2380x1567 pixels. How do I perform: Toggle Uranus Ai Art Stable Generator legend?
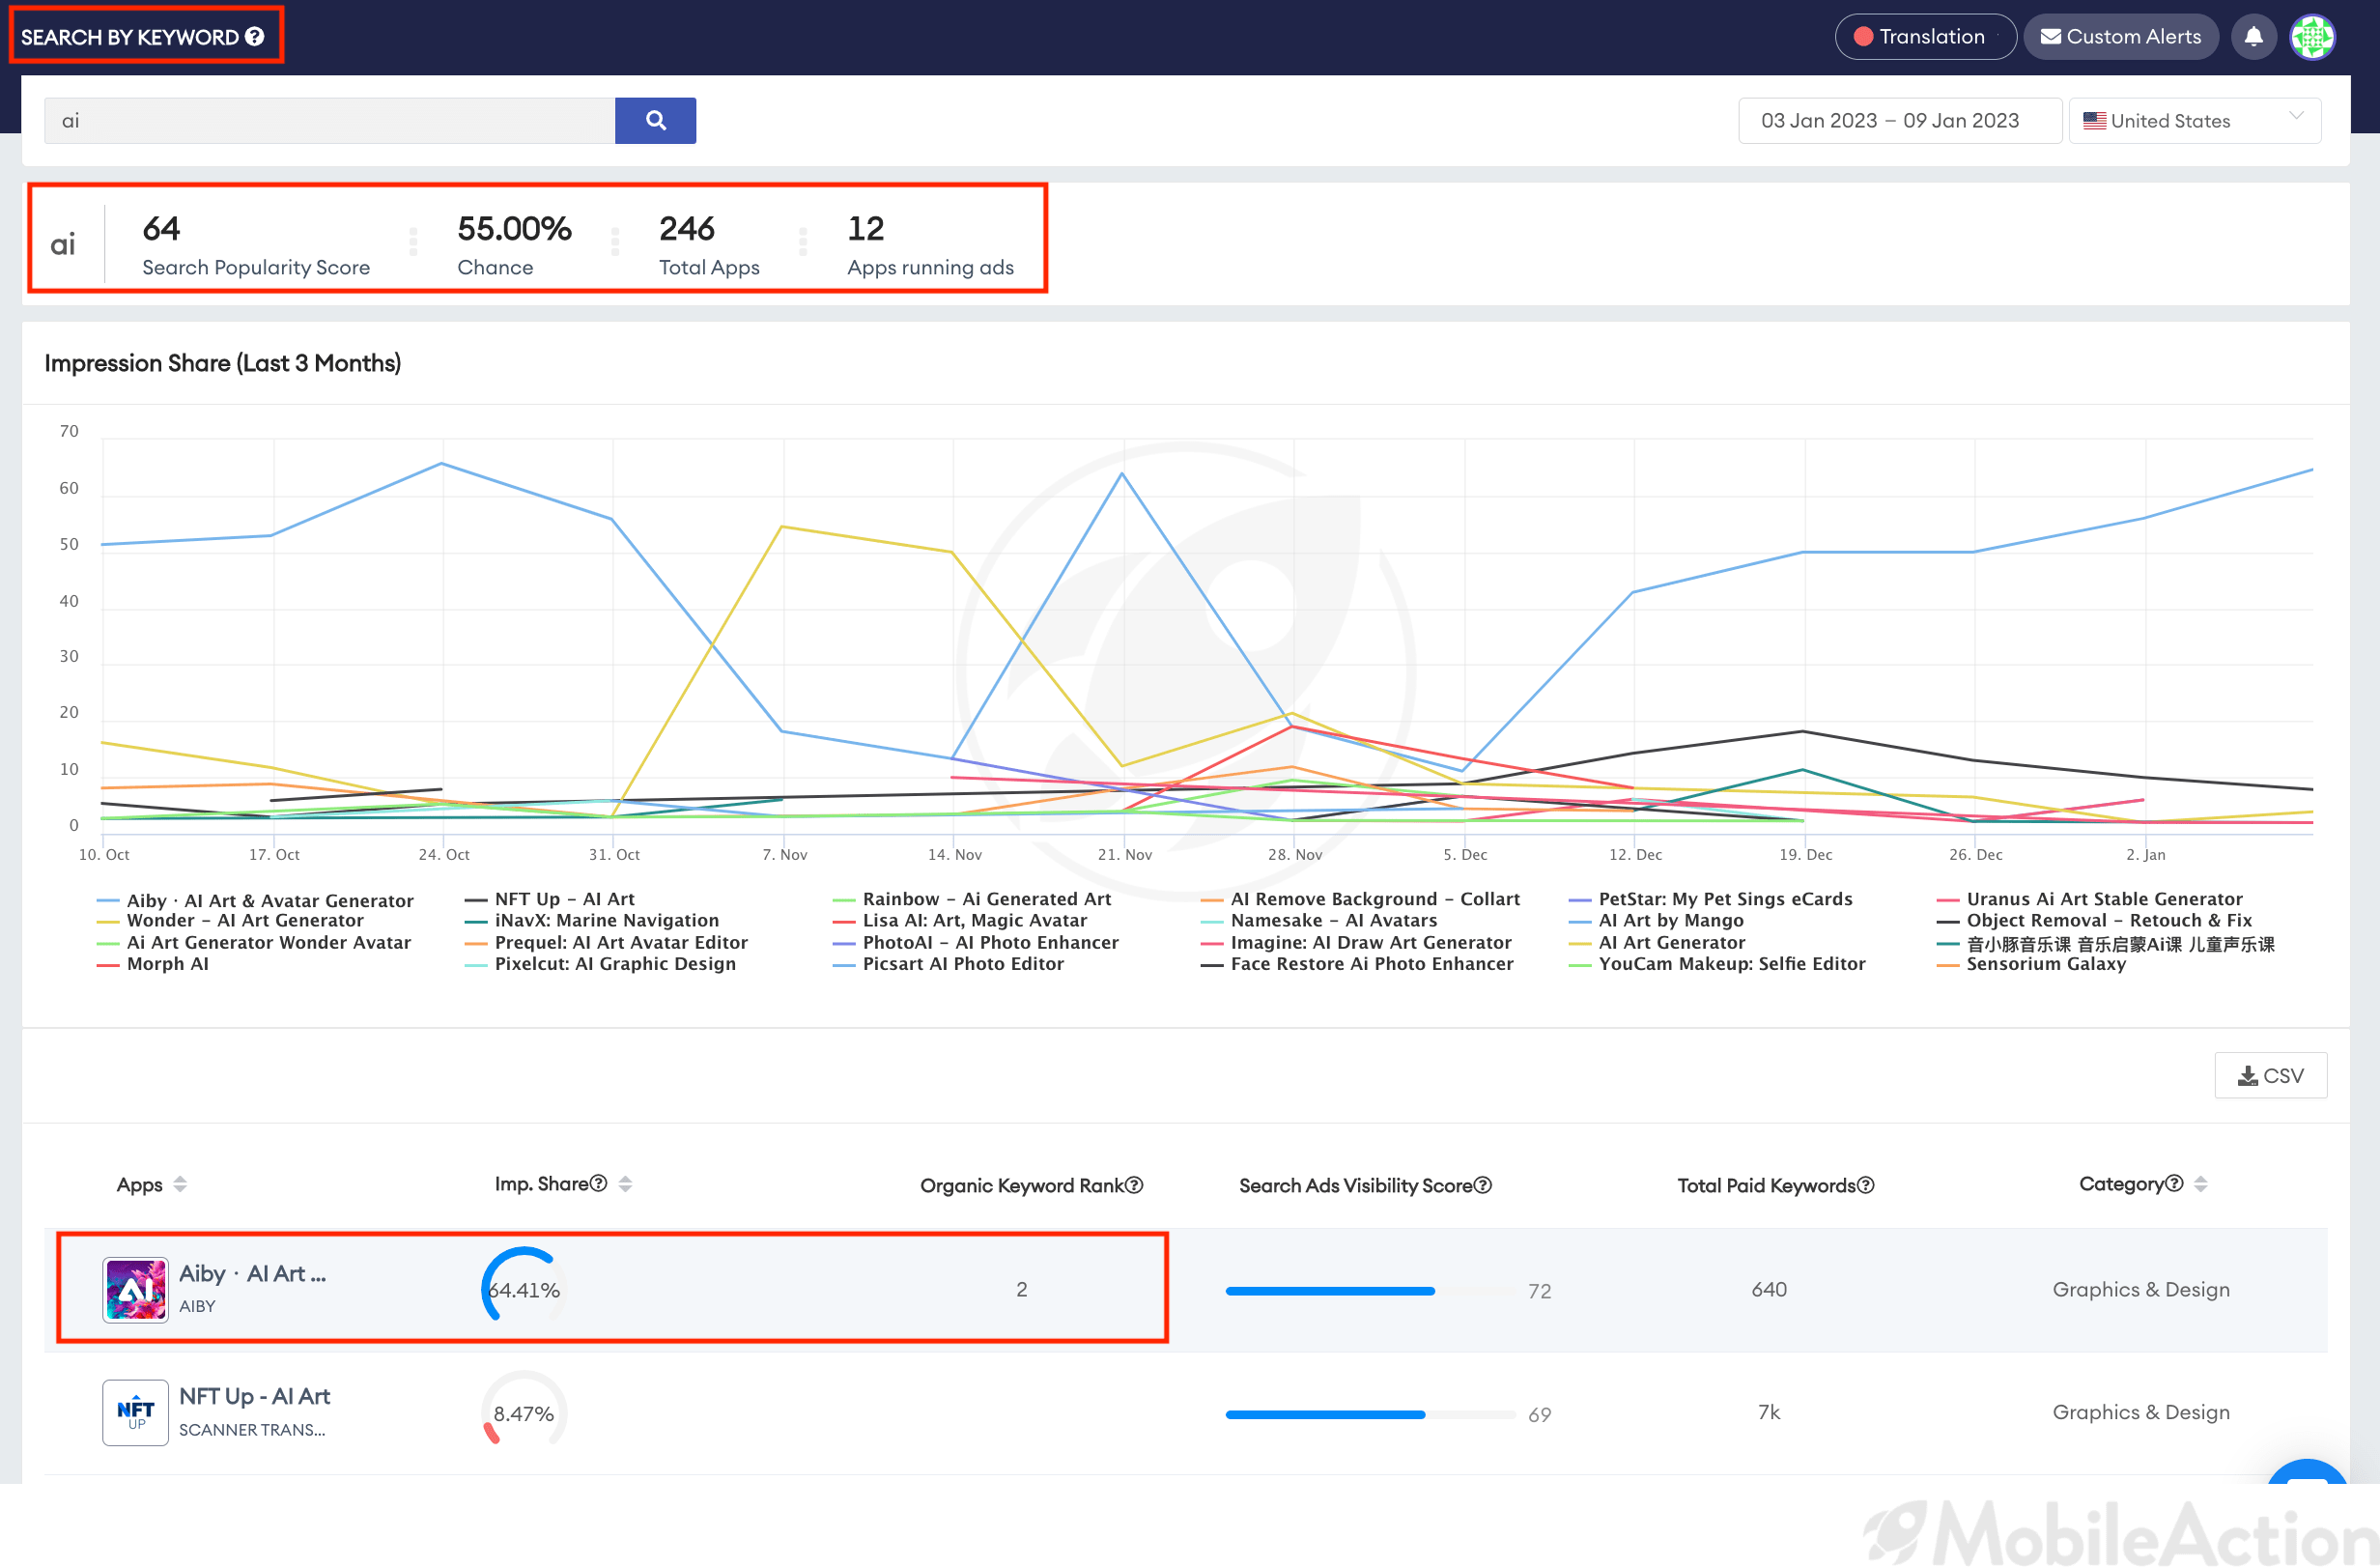(2090, 899)
